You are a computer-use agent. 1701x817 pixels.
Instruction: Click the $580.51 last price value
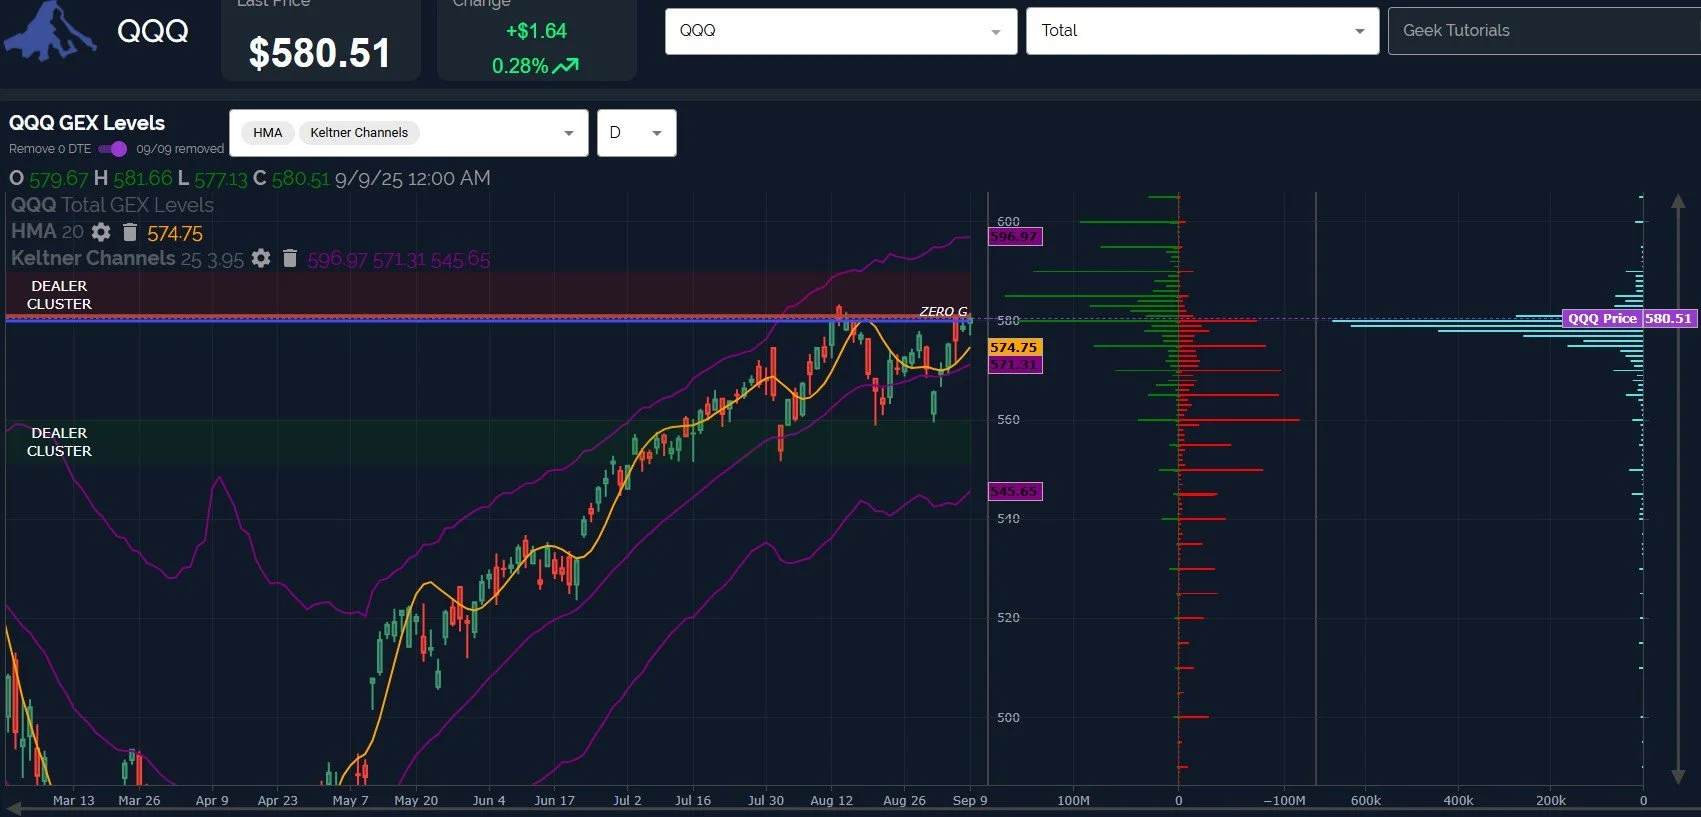tap(319, 53)
